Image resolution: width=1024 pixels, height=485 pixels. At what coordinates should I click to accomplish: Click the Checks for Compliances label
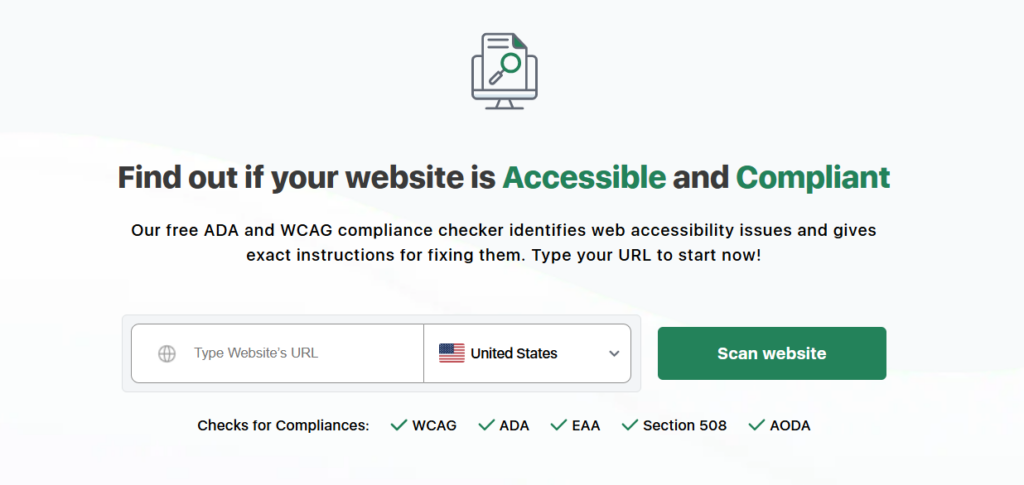point(283,425)
